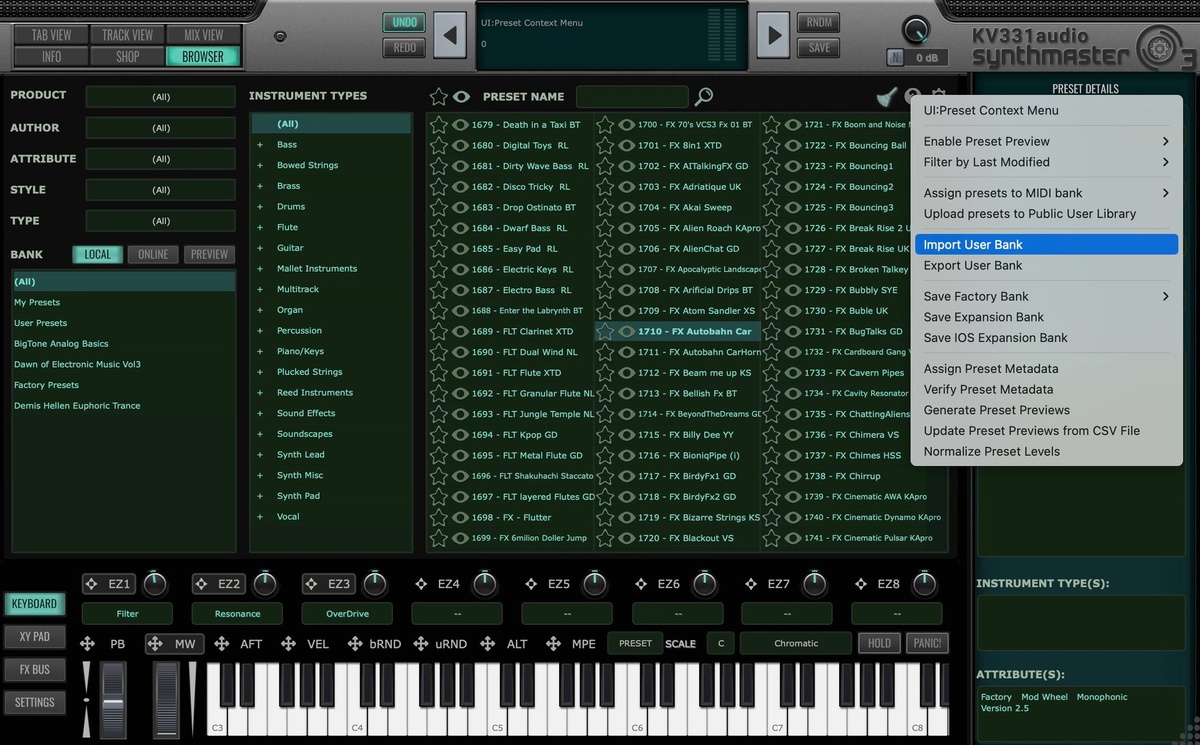
Task: Click the next preset right arrow
Action: (773, 36)
